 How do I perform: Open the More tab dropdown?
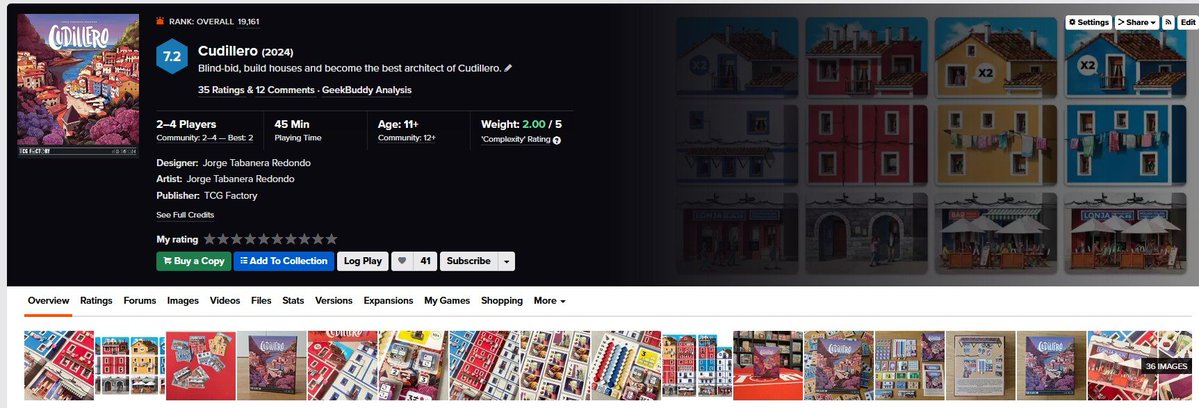[x=549, y=300]
